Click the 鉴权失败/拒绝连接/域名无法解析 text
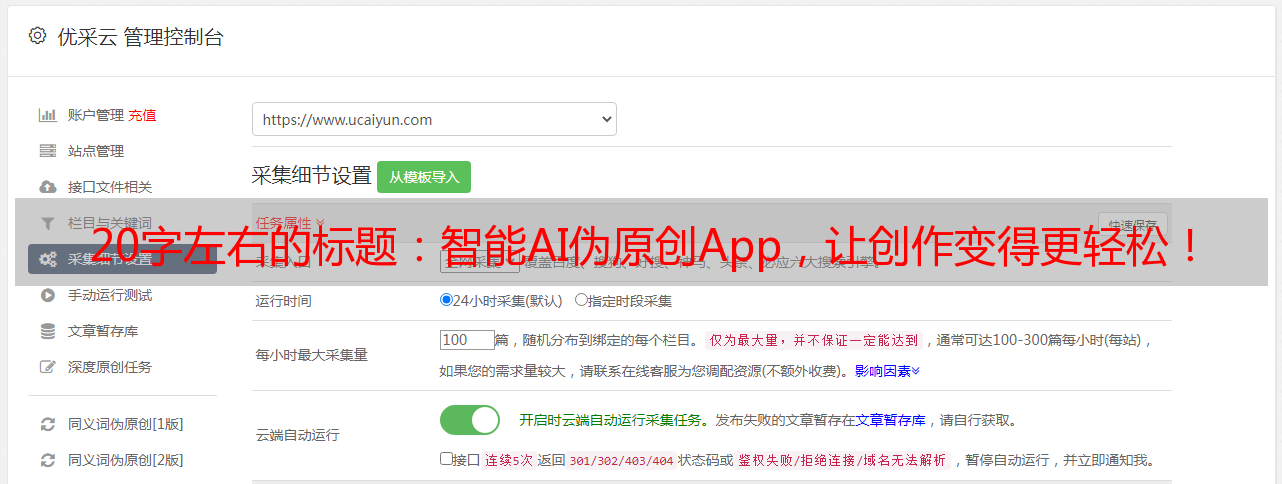The width and height of the screenshot is (1282, 484). coord(843,461)
